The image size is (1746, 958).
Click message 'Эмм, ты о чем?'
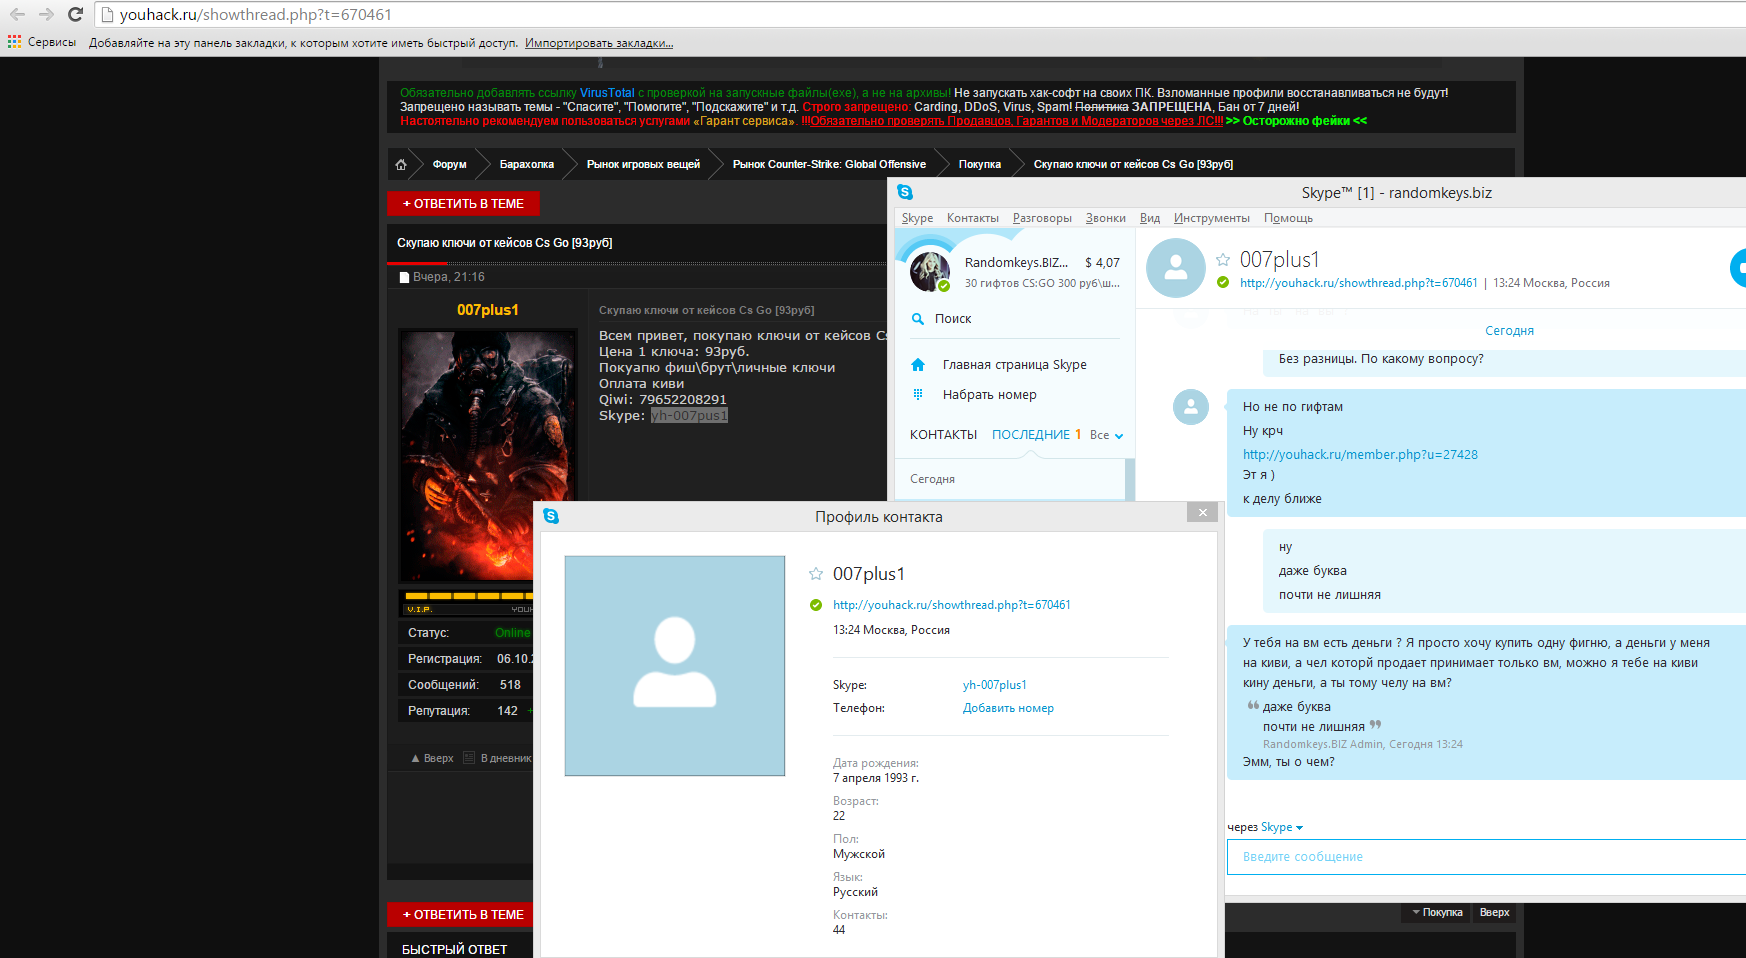1289,762
